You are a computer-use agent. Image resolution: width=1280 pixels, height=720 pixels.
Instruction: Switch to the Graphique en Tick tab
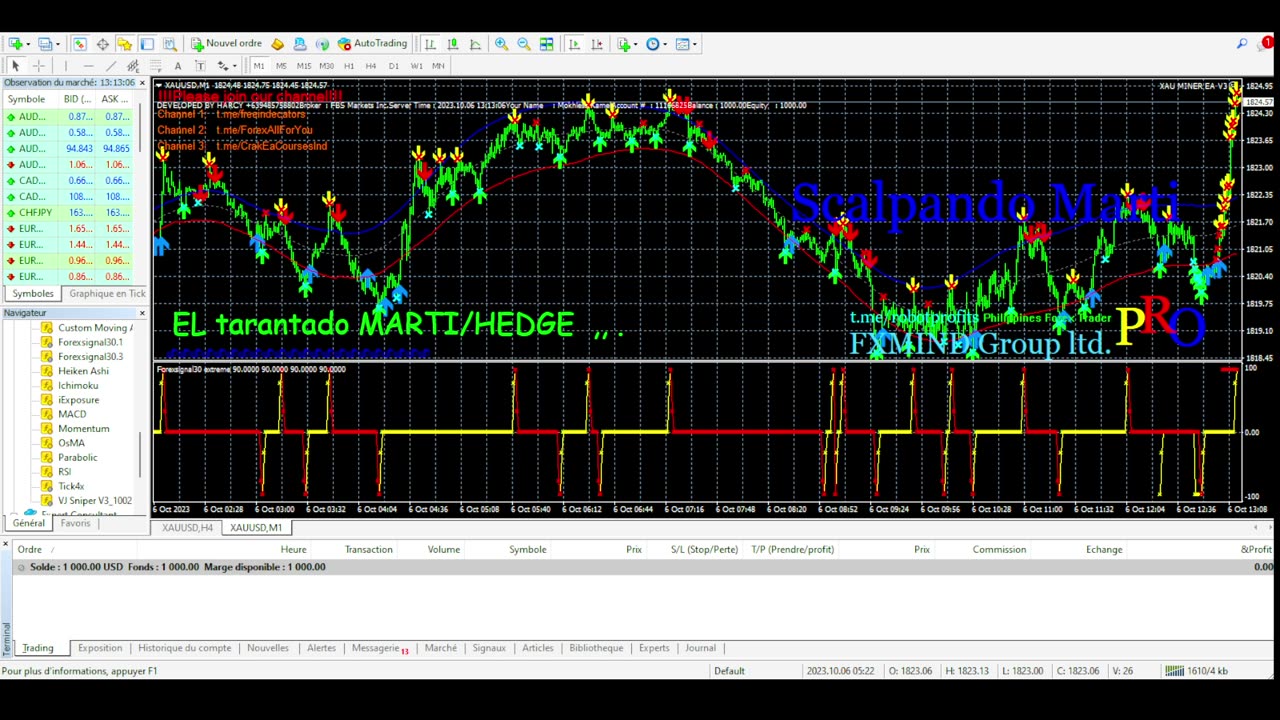tap(107, 294)
